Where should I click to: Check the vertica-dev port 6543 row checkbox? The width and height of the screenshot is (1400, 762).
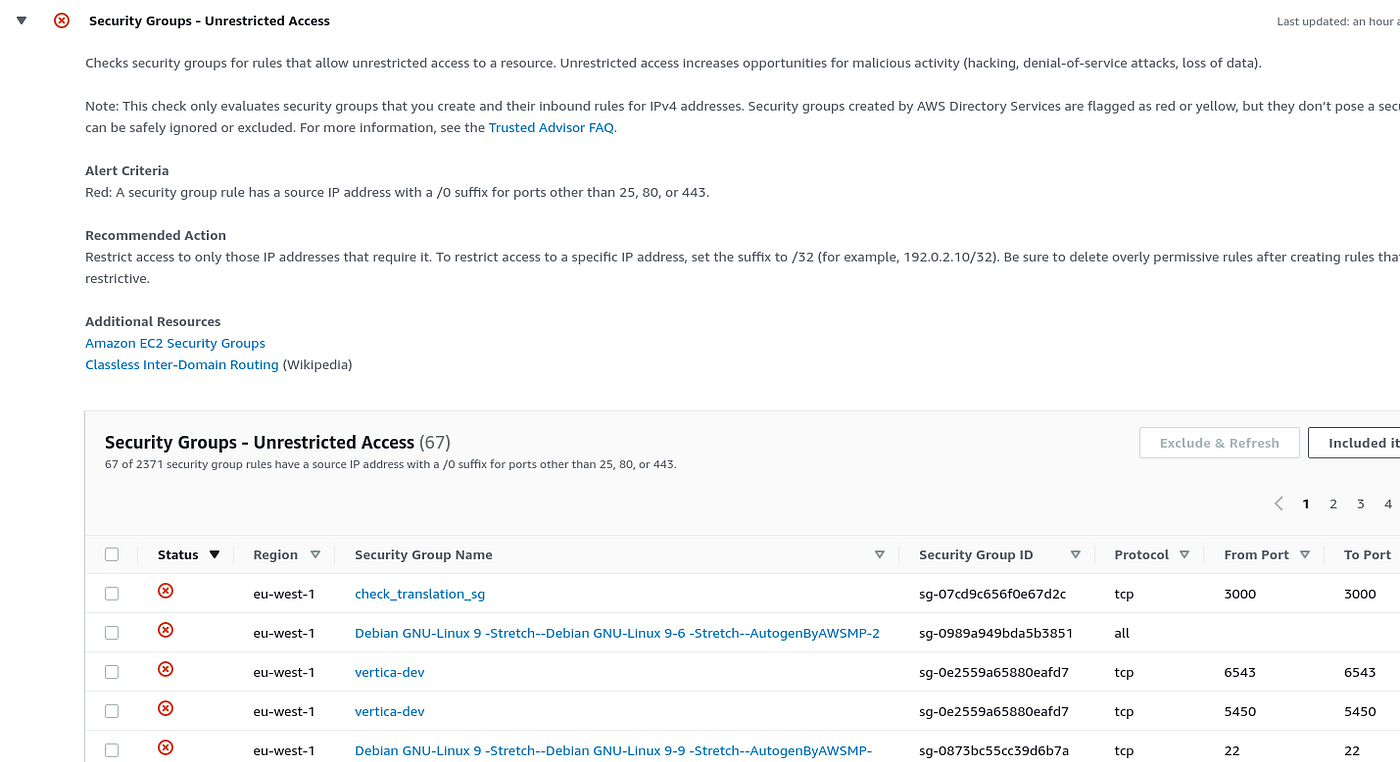click(112, 672)
